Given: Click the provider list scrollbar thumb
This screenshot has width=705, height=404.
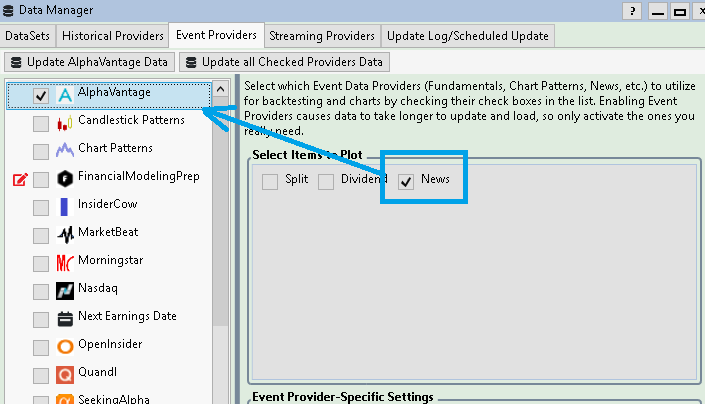Looking at the screenshot, I should tap(220, 211).
